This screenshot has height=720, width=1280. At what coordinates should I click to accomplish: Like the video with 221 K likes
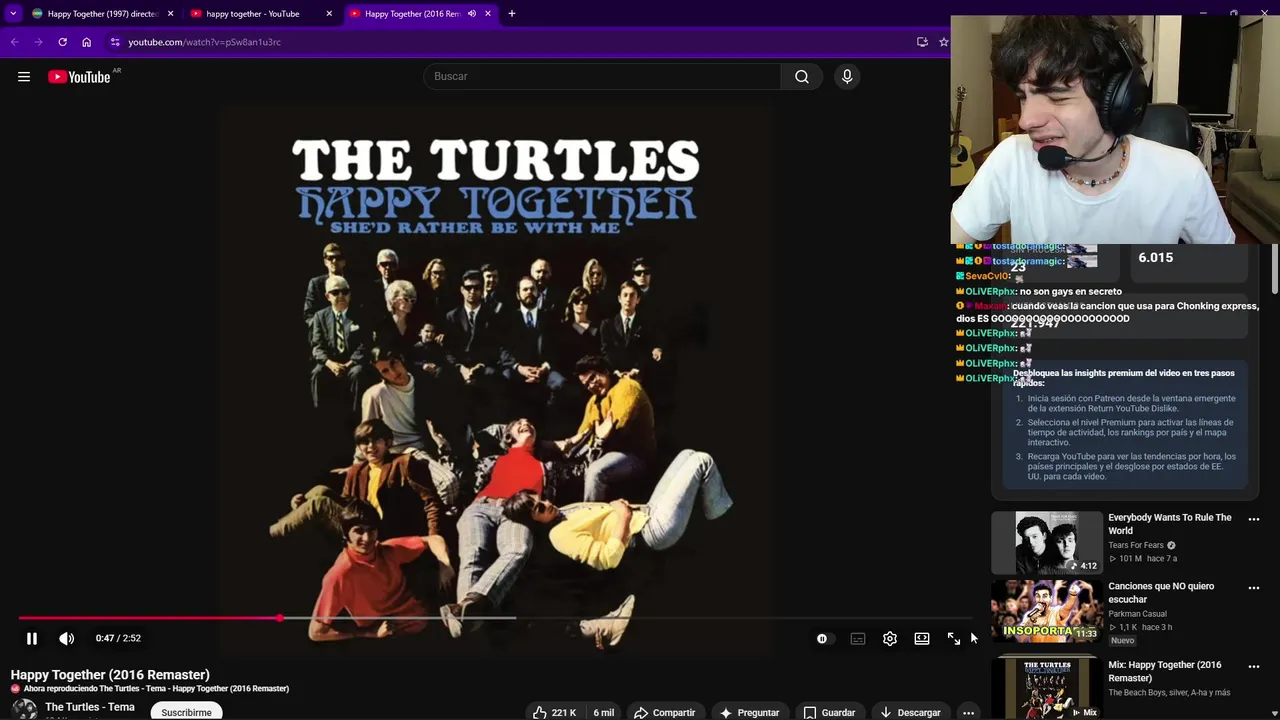(555, 712)
